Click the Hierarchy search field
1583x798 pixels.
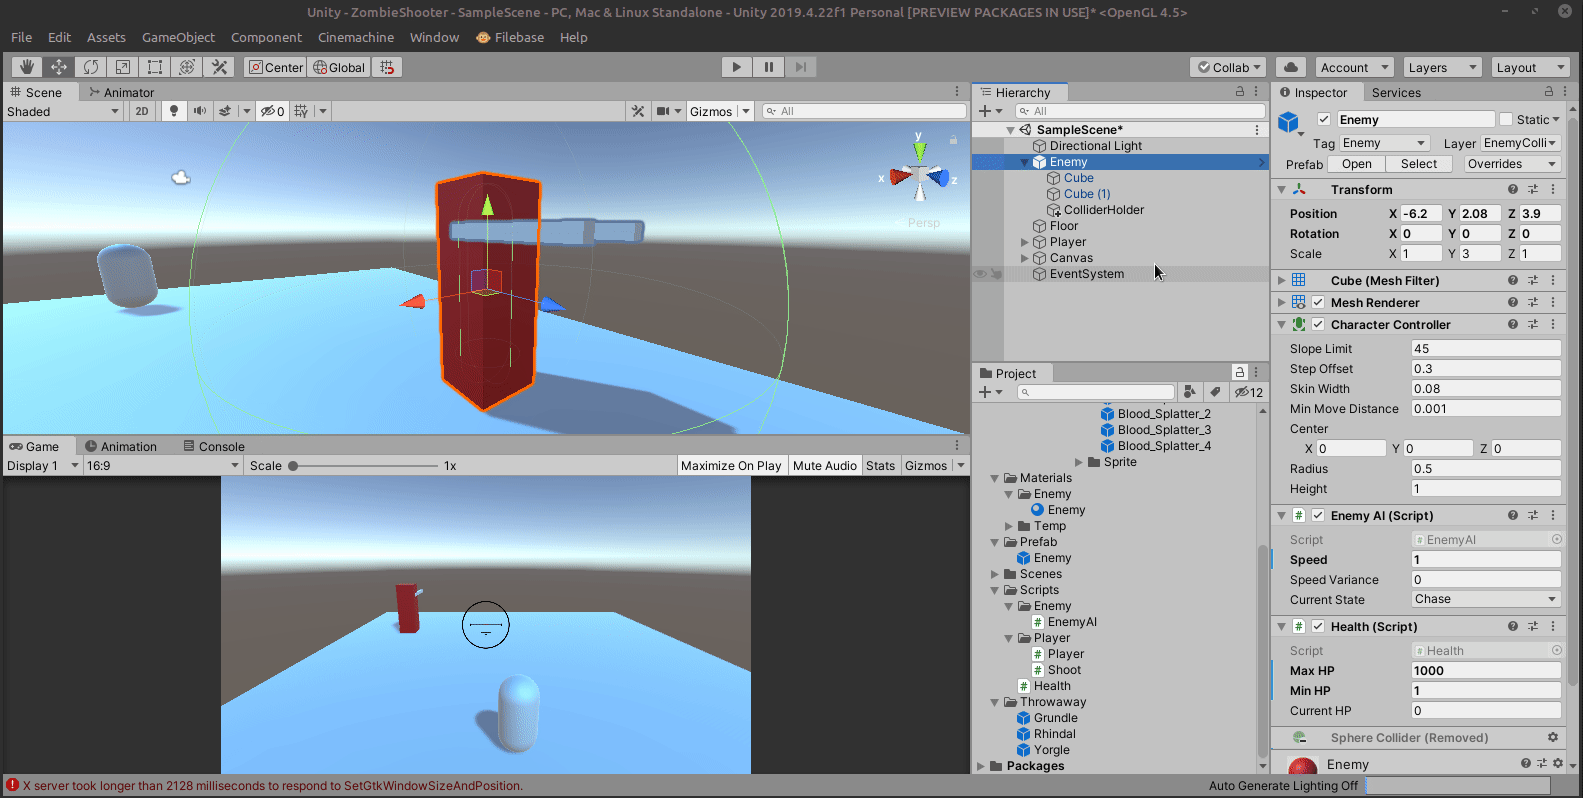tap(1141, 111)
